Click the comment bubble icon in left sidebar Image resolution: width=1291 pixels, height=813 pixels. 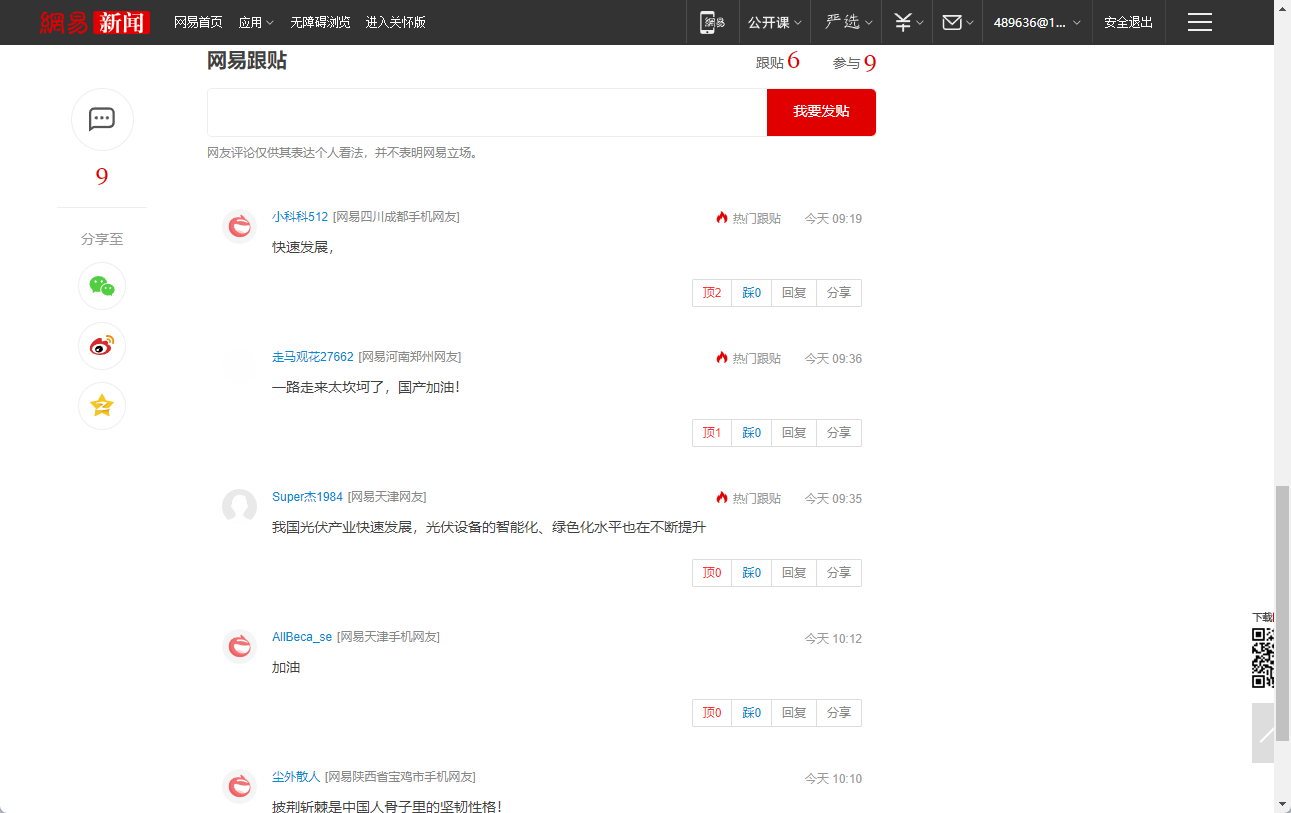click(x=102, y=120)
